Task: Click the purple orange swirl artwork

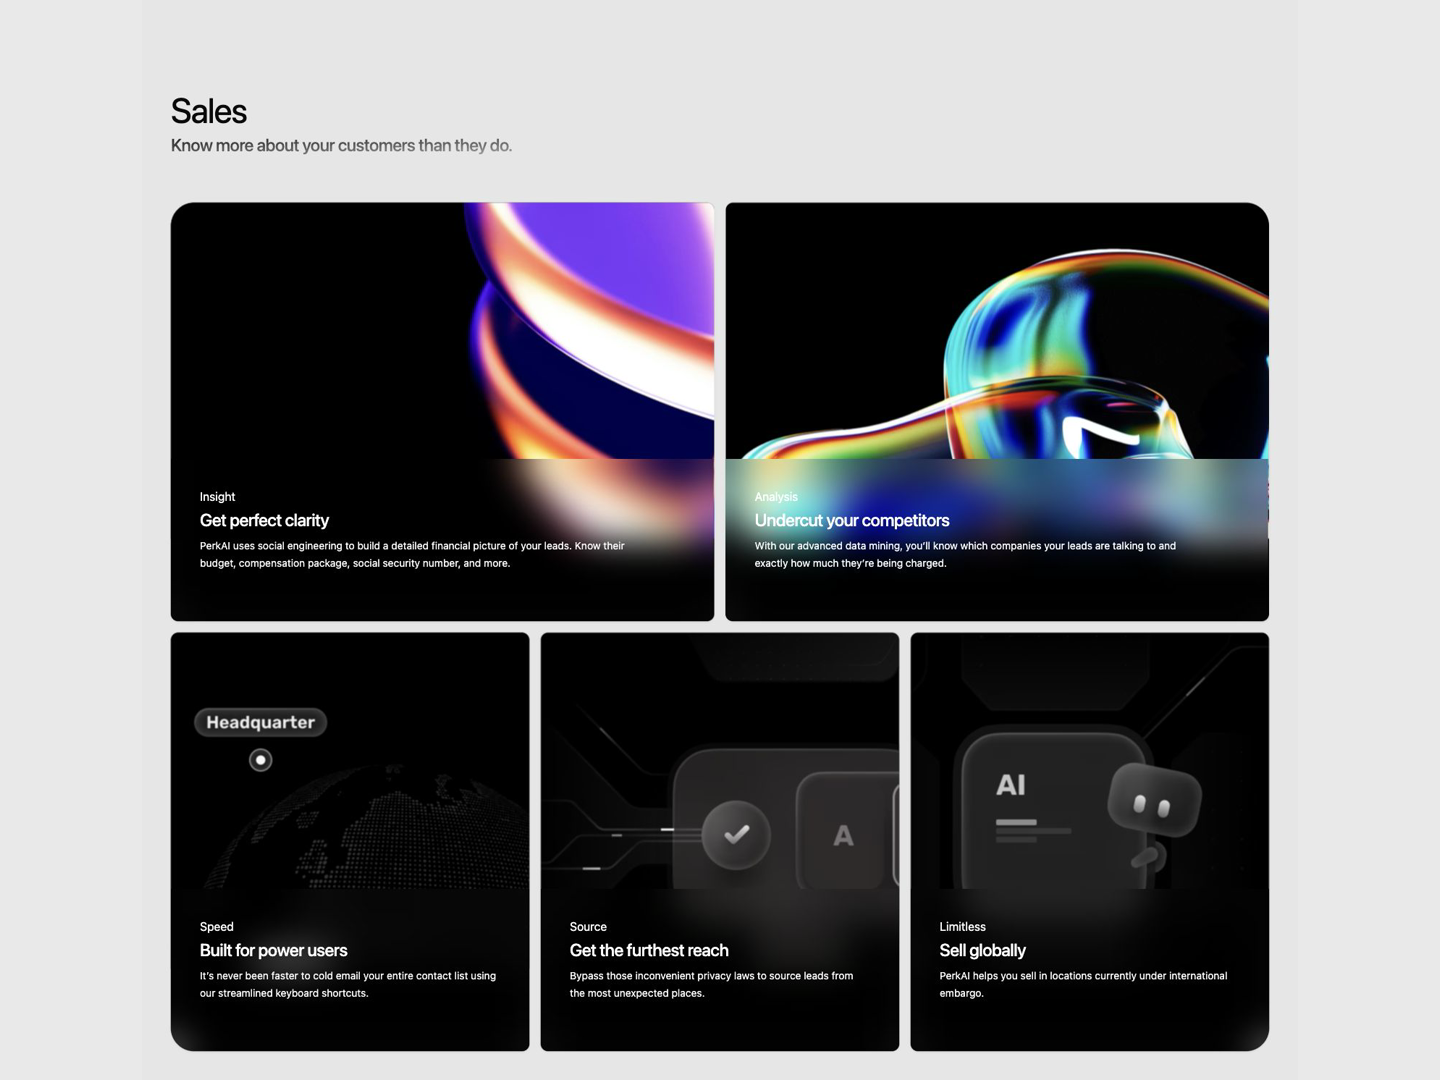Action: [x=590, y=330]
